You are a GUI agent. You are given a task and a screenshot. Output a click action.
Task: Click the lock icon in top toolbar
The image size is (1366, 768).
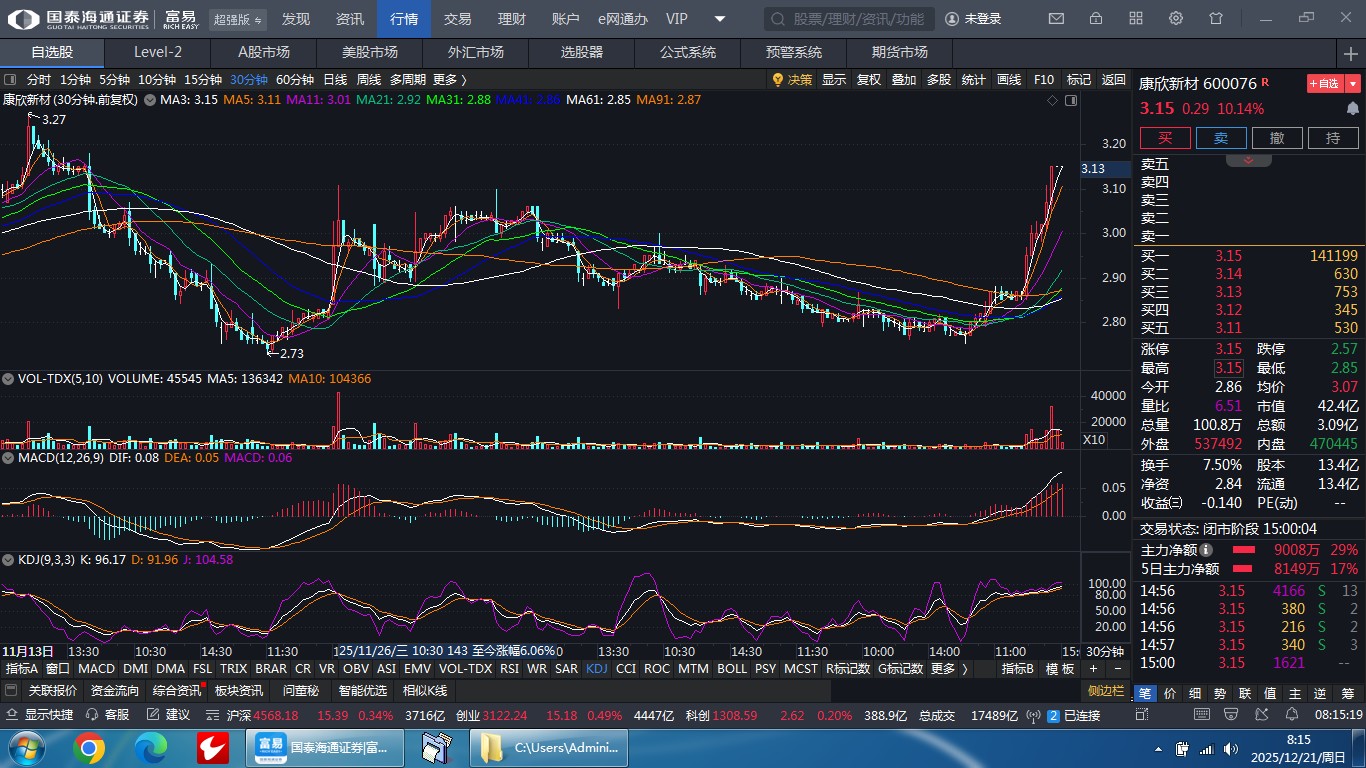(1096, 19)
